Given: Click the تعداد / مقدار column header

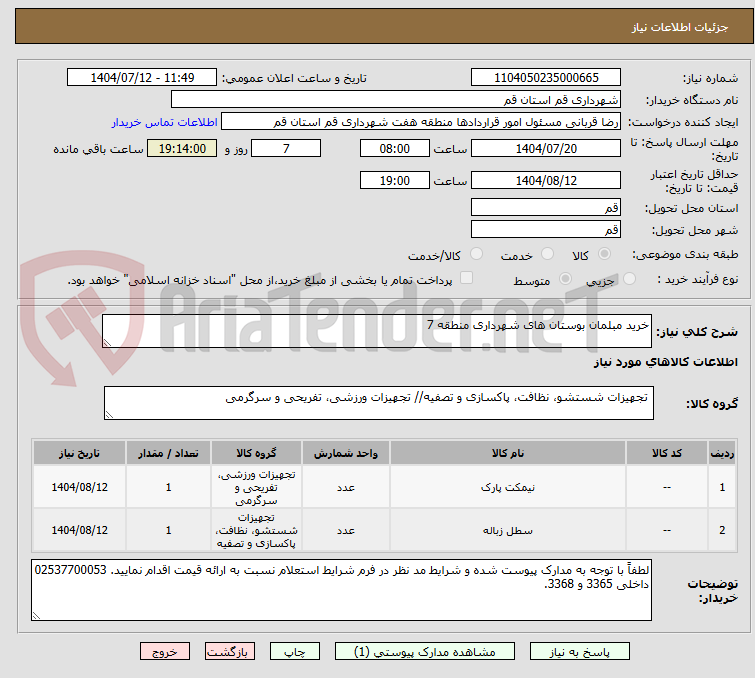Looking at the screenshot, I should (x=168, y=453).
